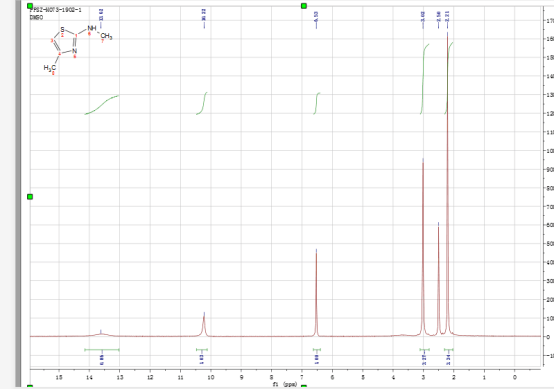Select the wide integral bracket near 13.6 ppm

pyautogui.click(x=102, y=350)
